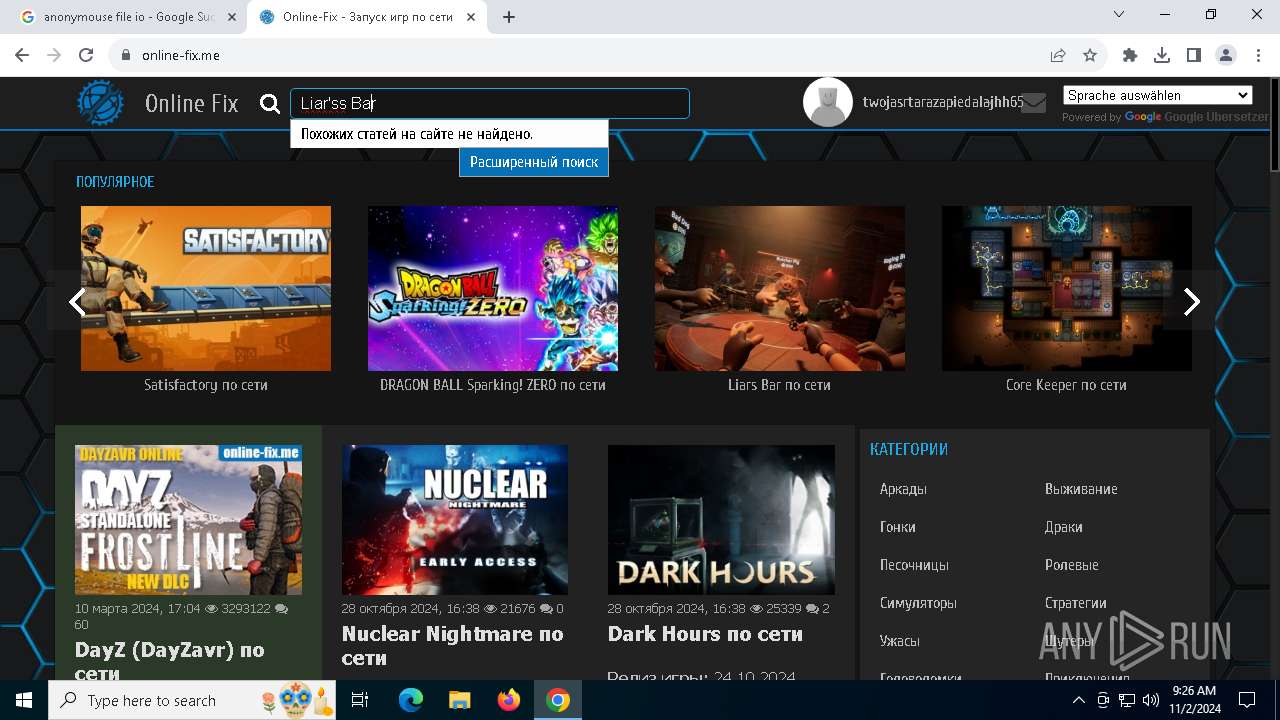Select Online-Fix browser tab
Image resolution: width=1280 pixels, height=720 pixels.
(x=367, y=17)
